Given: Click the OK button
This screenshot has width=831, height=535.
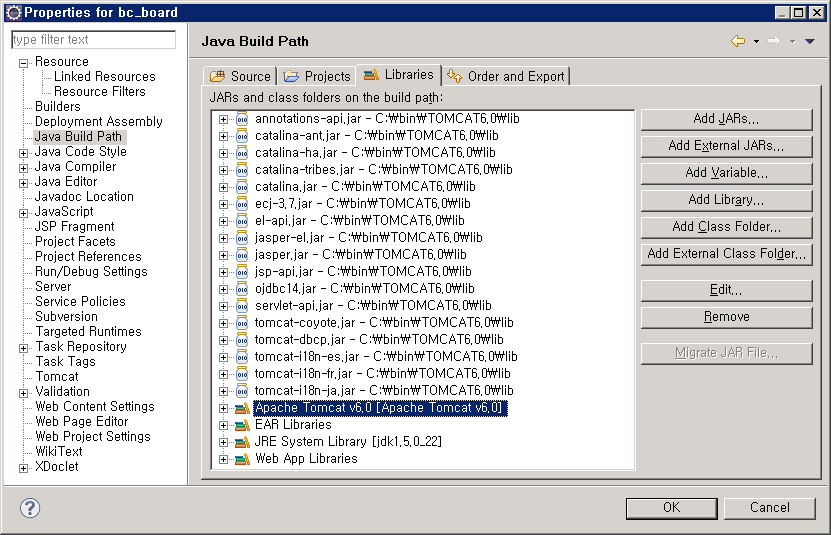Looking at the screenshot, I should 671,507.
